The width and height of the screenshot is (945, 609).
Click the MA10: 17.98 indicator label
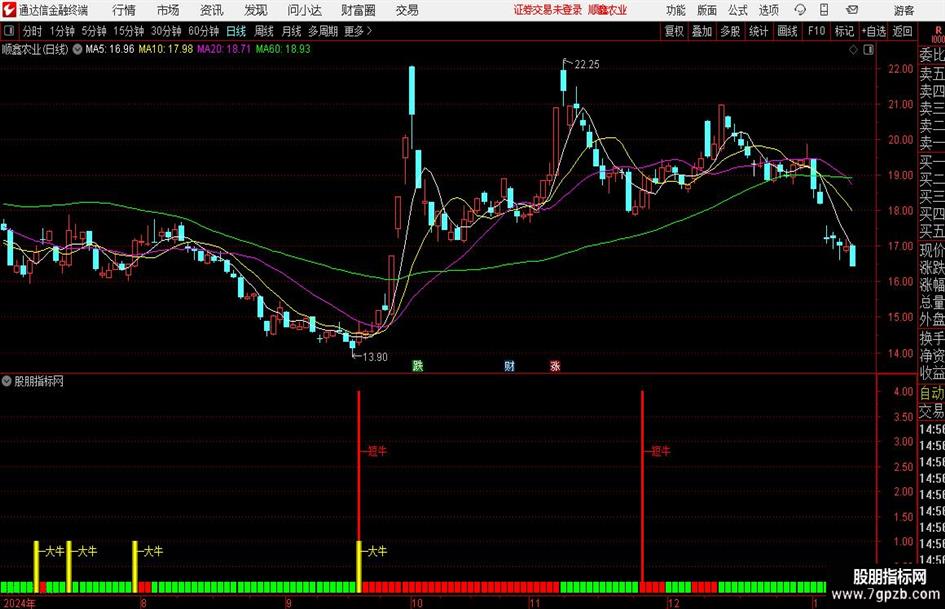click(166, 49)
